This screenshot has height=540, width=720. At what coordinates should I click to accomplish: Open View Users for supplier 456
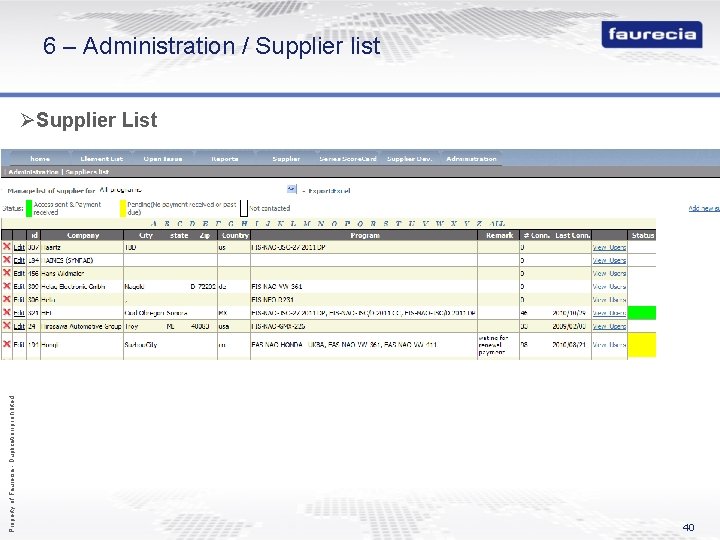pyautogui.click(x=609, y=273)
